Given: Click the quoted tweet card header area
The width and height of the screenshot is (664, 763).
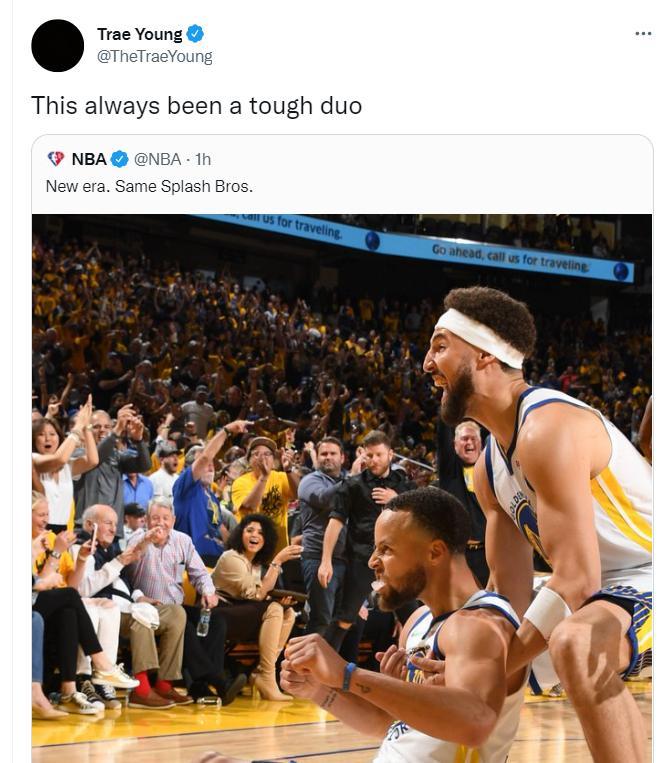Looking at the screenshot, I should (342, 173).
